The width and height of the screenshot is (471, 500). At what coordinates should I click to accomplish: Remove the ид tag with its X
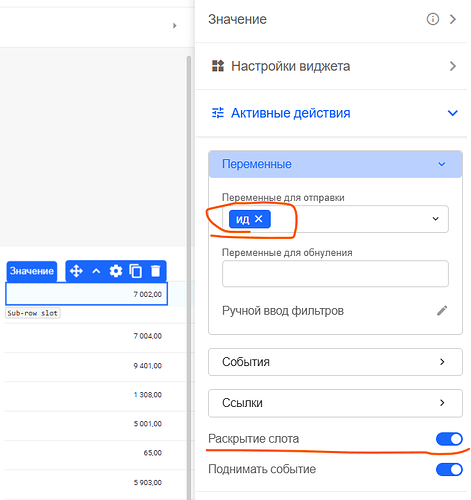(258, 219)
